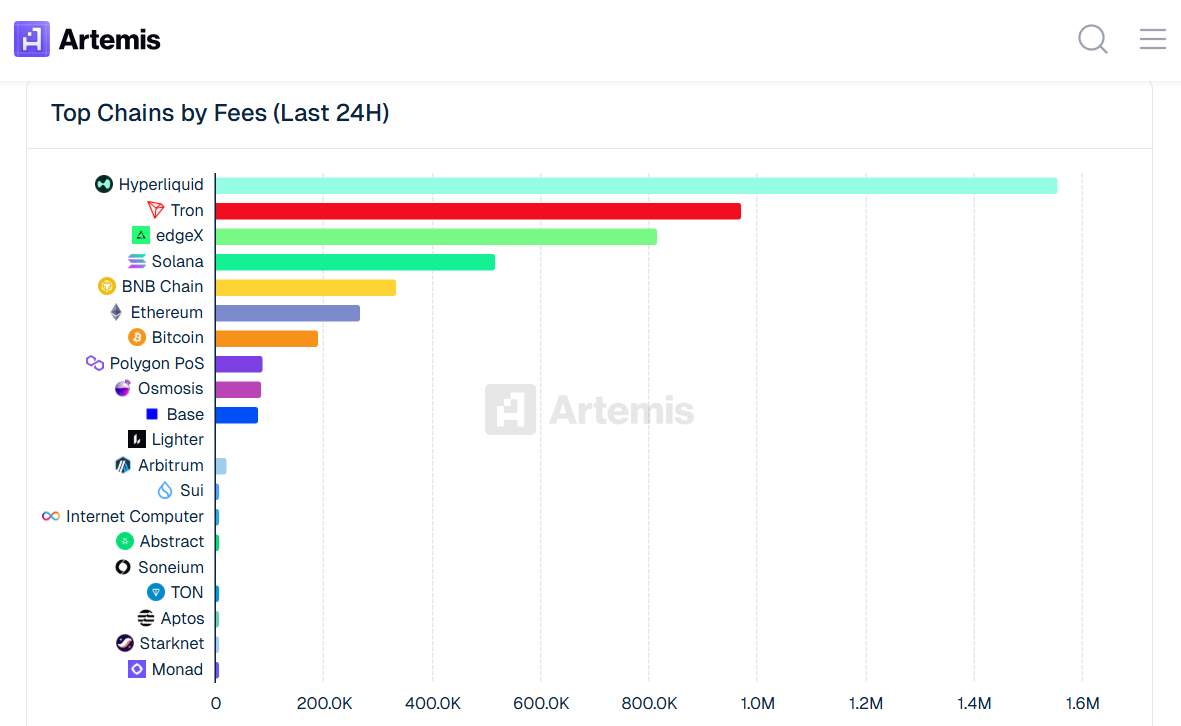Screen dimensions: 1181x726
Task: Click the Tron logo icon
Action: click(156, 210)
